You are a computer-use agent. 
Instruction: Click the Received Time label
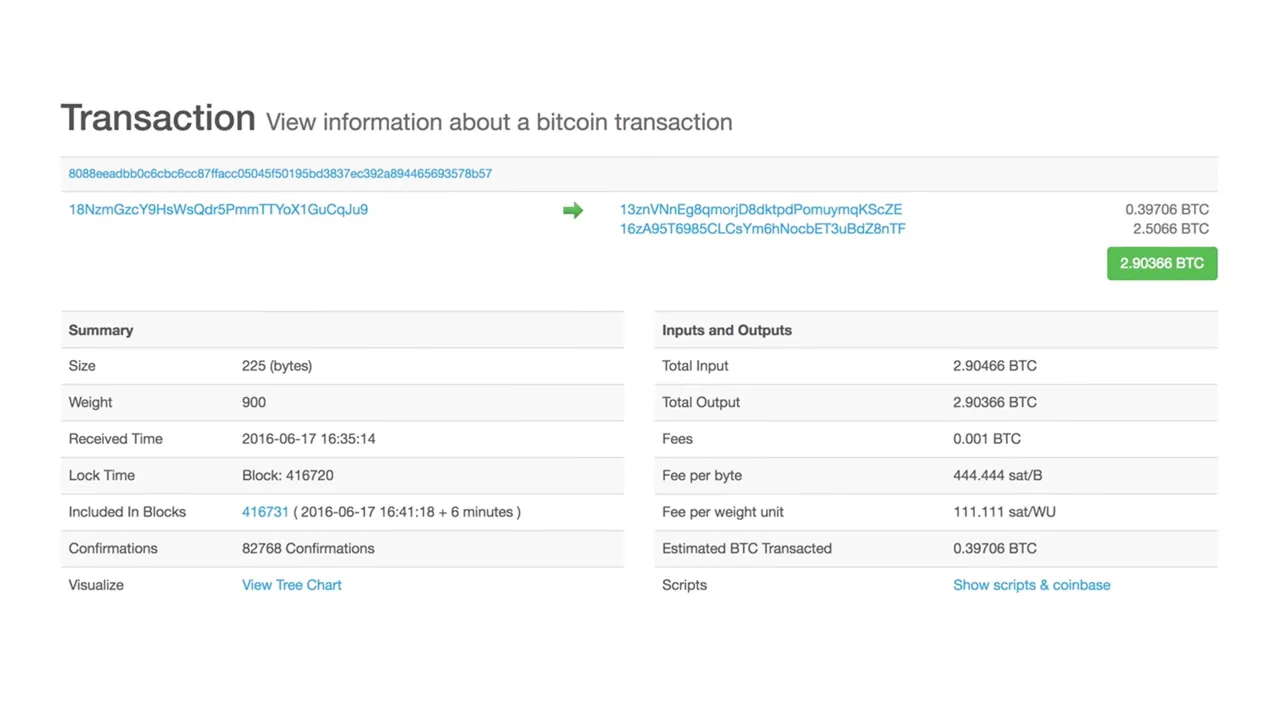click(x=115, y=439)
